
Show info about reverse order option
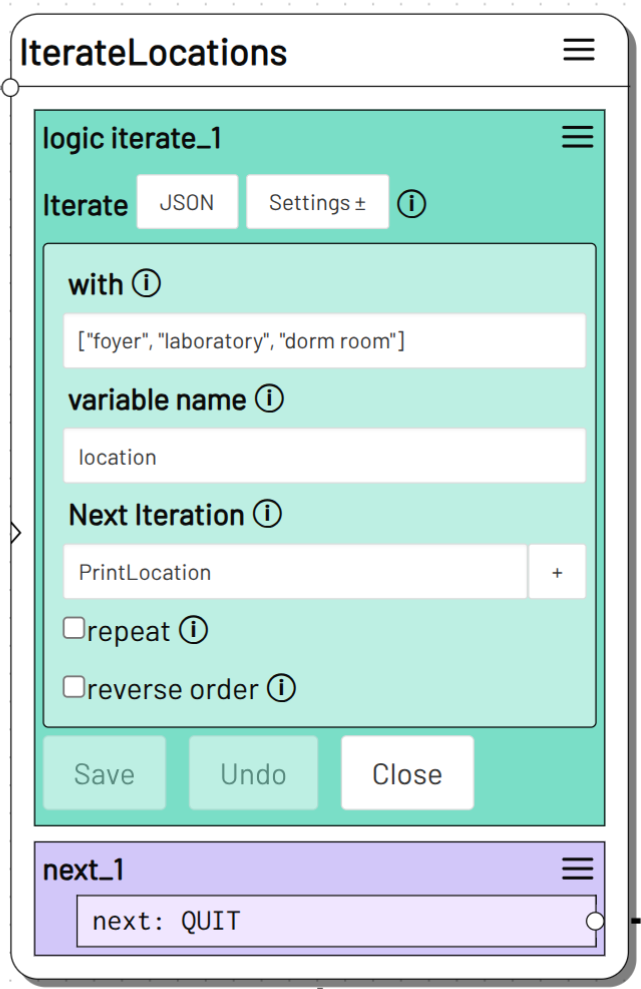pos(282,689)
